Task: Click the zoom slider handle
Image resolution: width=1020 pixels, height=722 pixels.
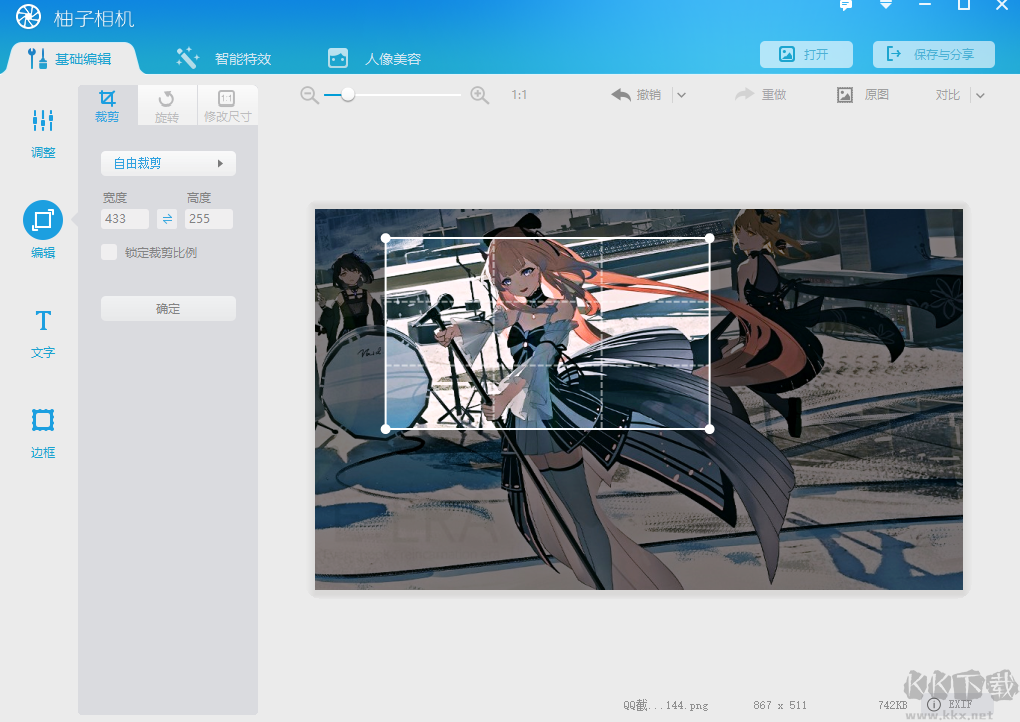Action: point(348,95)
